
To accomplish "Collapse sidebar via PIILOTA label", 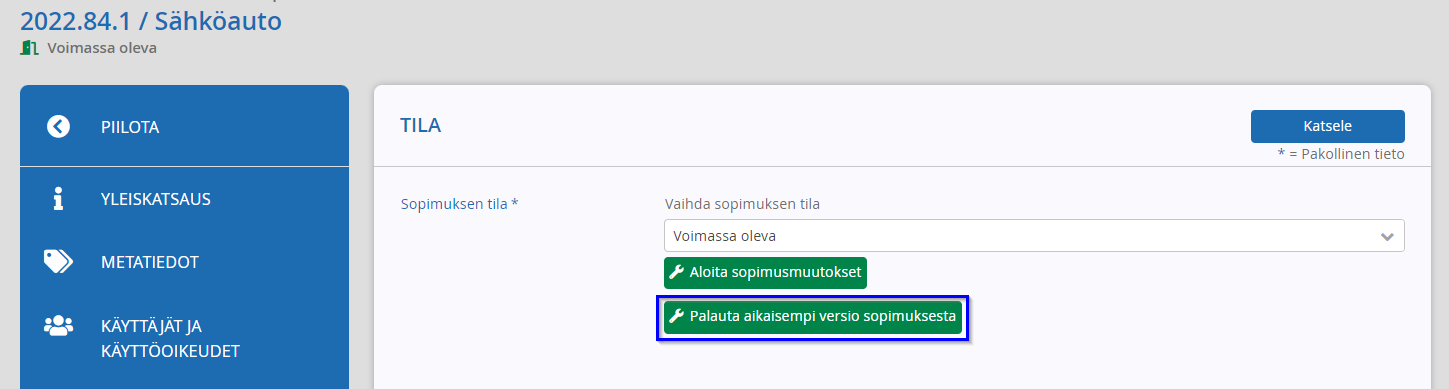I will click(130, 127).
